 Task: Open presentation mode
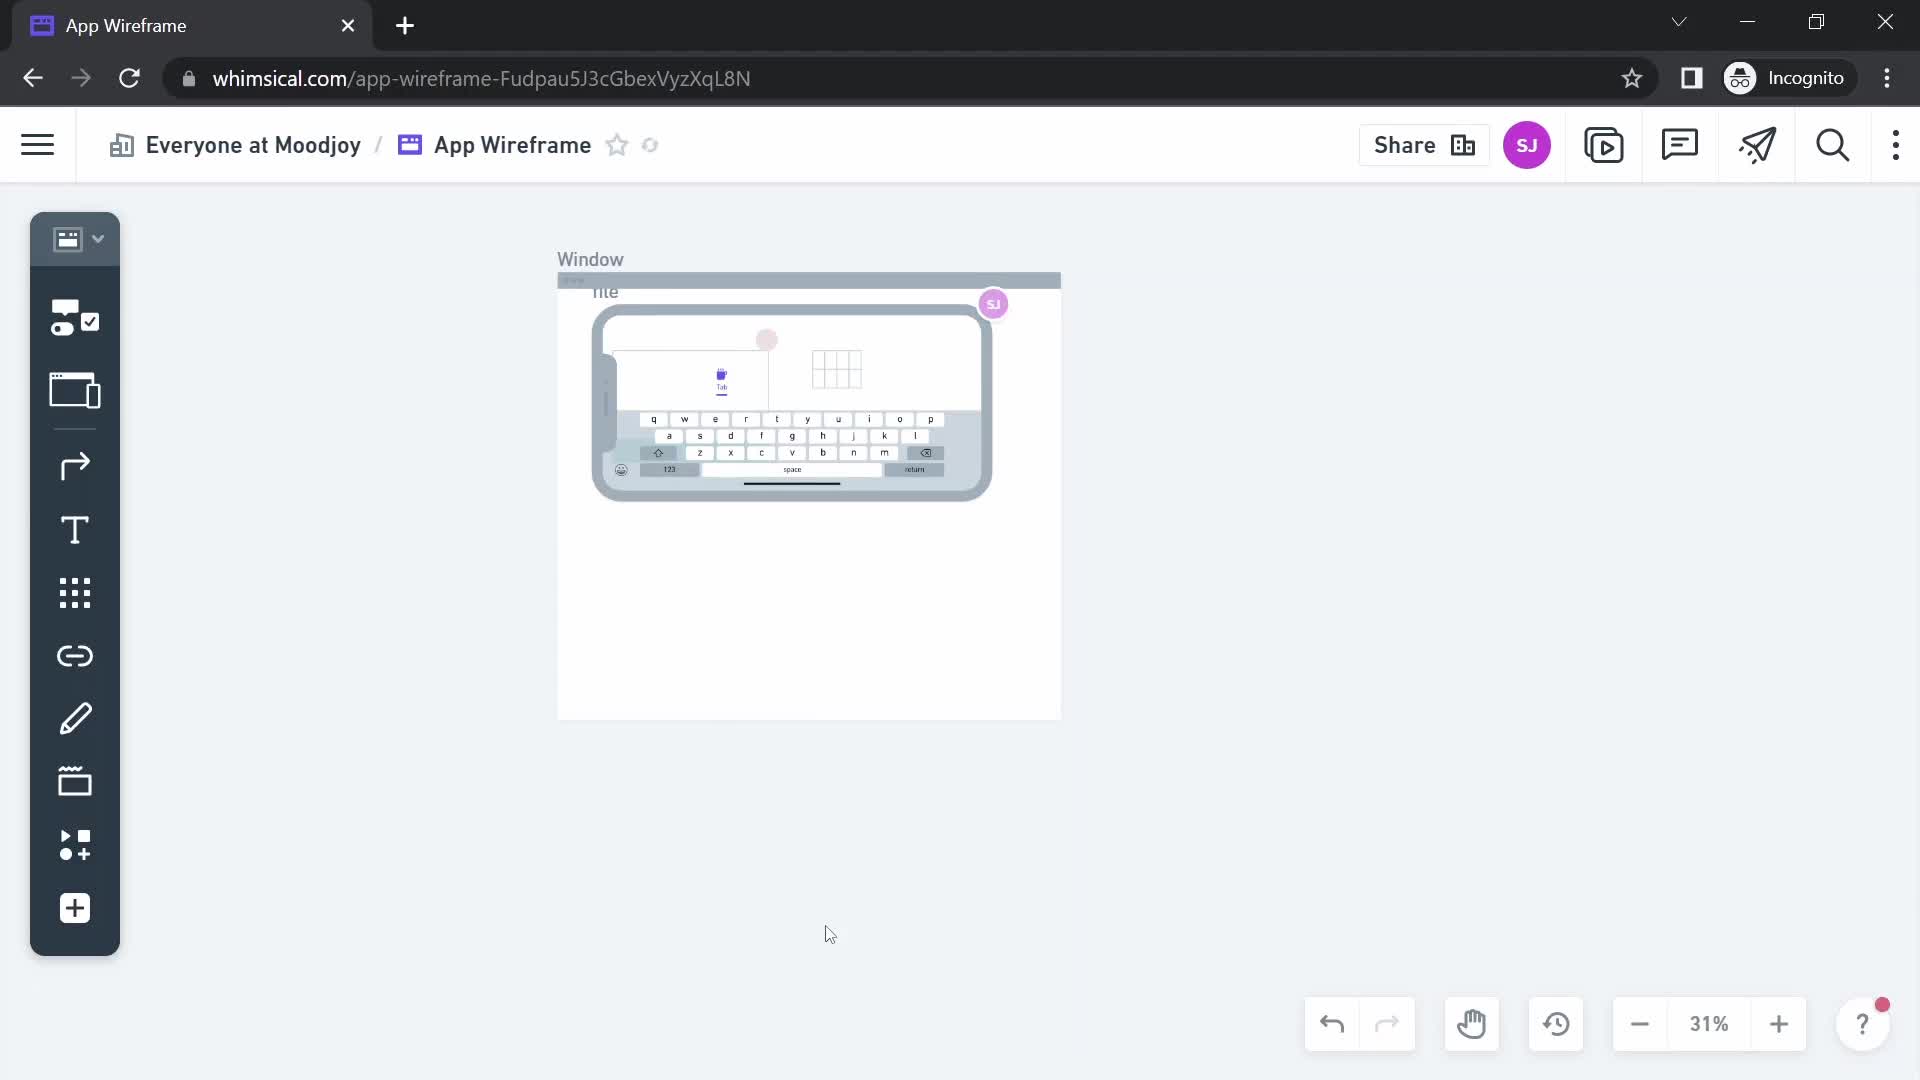(x=1606, y=145)
